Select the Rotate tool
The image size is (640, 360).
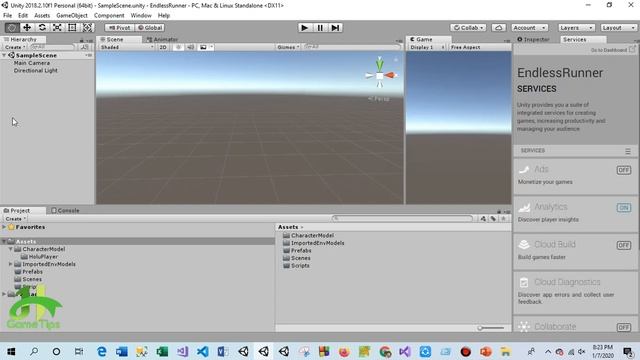click(x=42, y=27)
